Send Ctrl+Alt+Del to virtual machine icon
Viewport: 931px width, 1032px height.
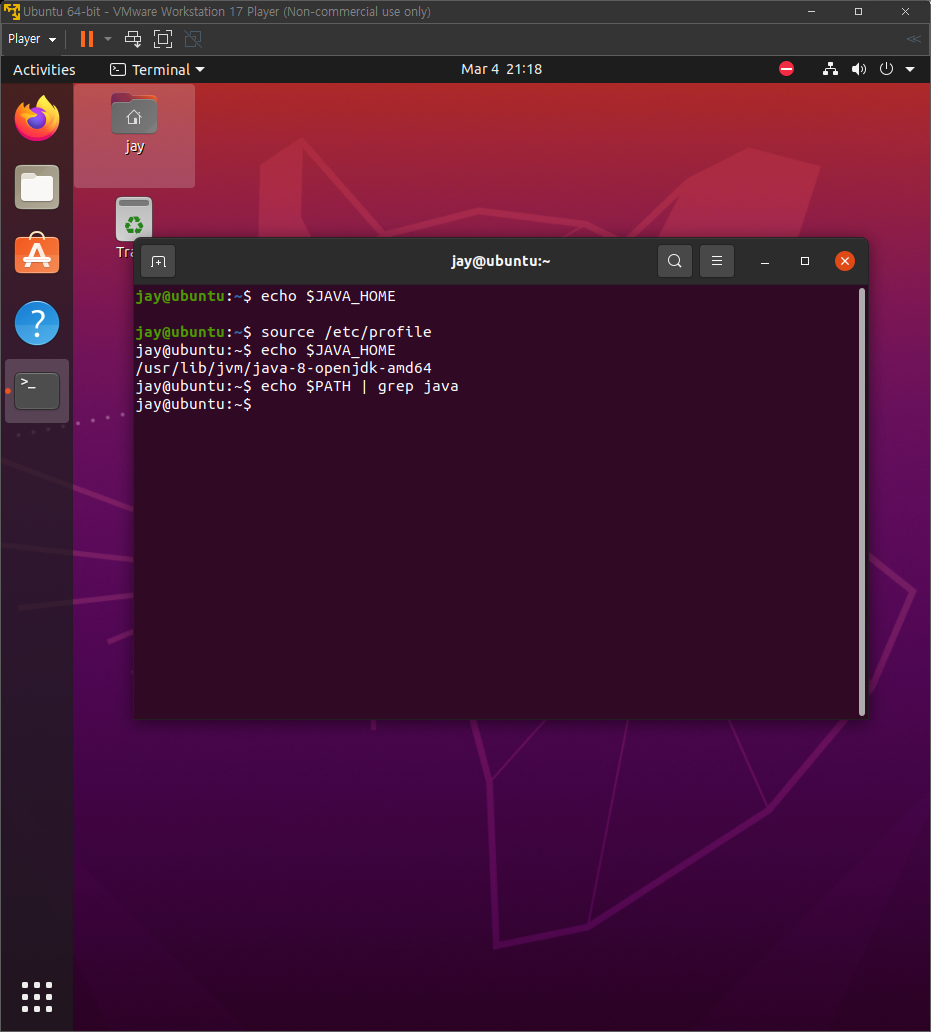click(133, 39)
